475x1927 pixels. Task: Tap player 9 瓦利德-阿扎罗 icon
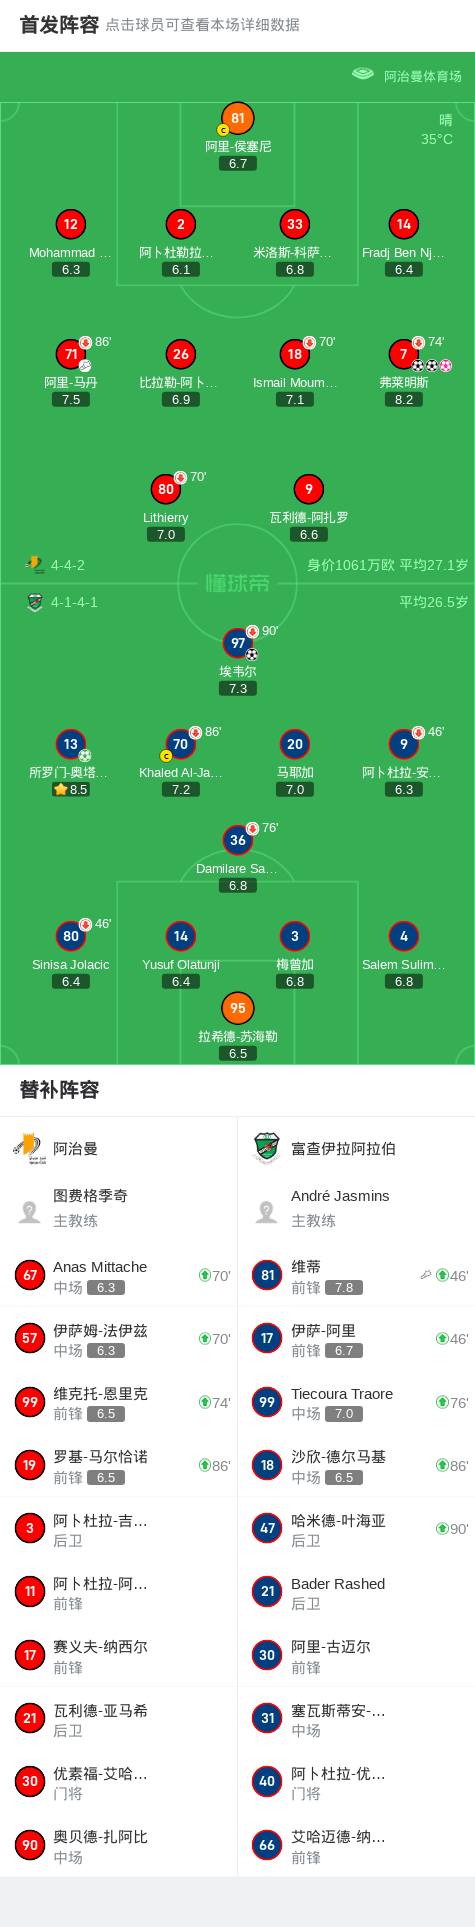click(309, 489)
